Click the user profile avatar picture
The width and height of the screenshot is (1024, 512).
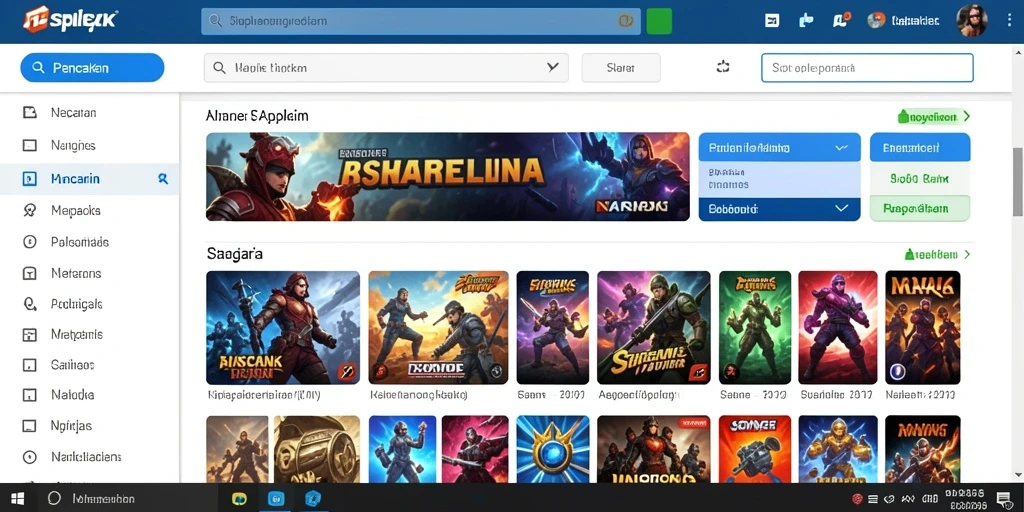click(x=972, y=21)
